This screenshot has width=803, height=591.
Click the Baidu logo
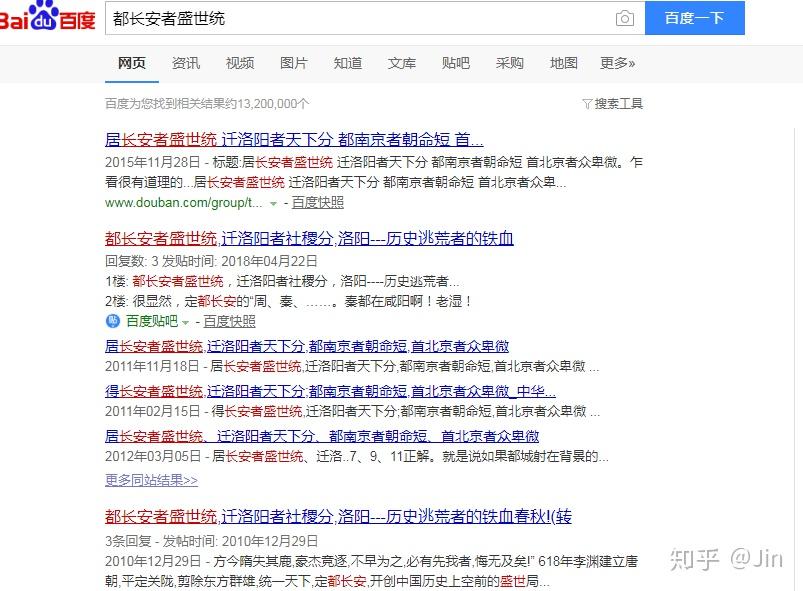click(47, 16)
